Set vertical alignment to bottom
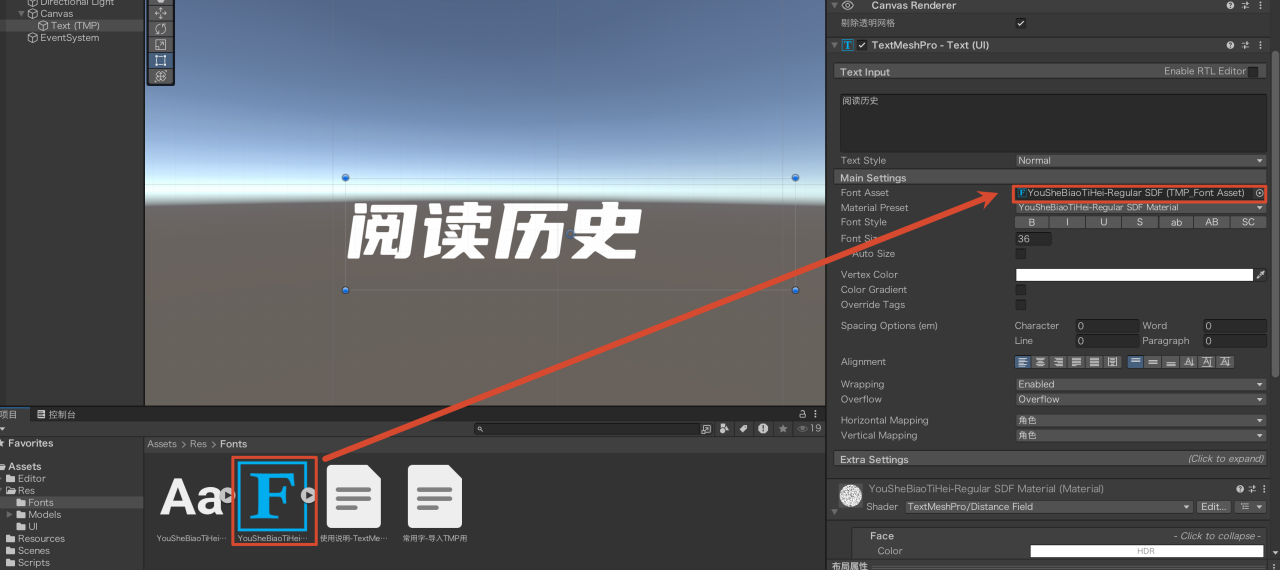The height and width of the screenshot is (570, 1280). [x=1171, y=362]
